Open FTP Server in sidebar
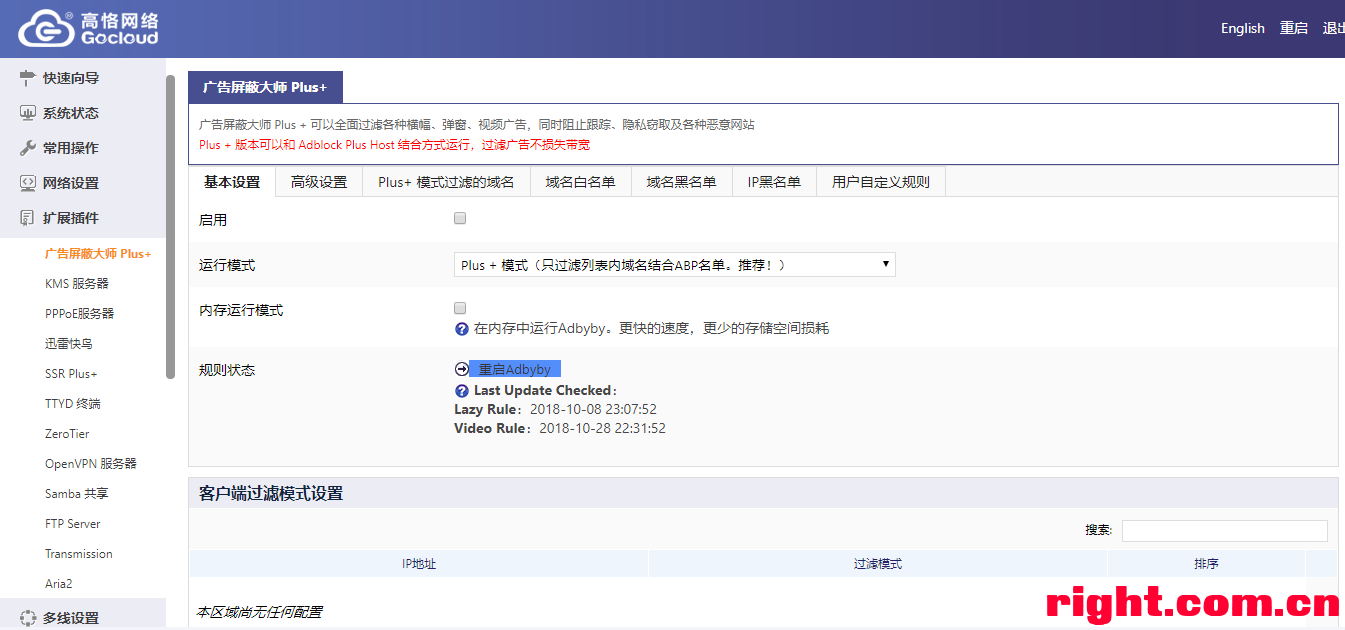 [x=73, y=524]
